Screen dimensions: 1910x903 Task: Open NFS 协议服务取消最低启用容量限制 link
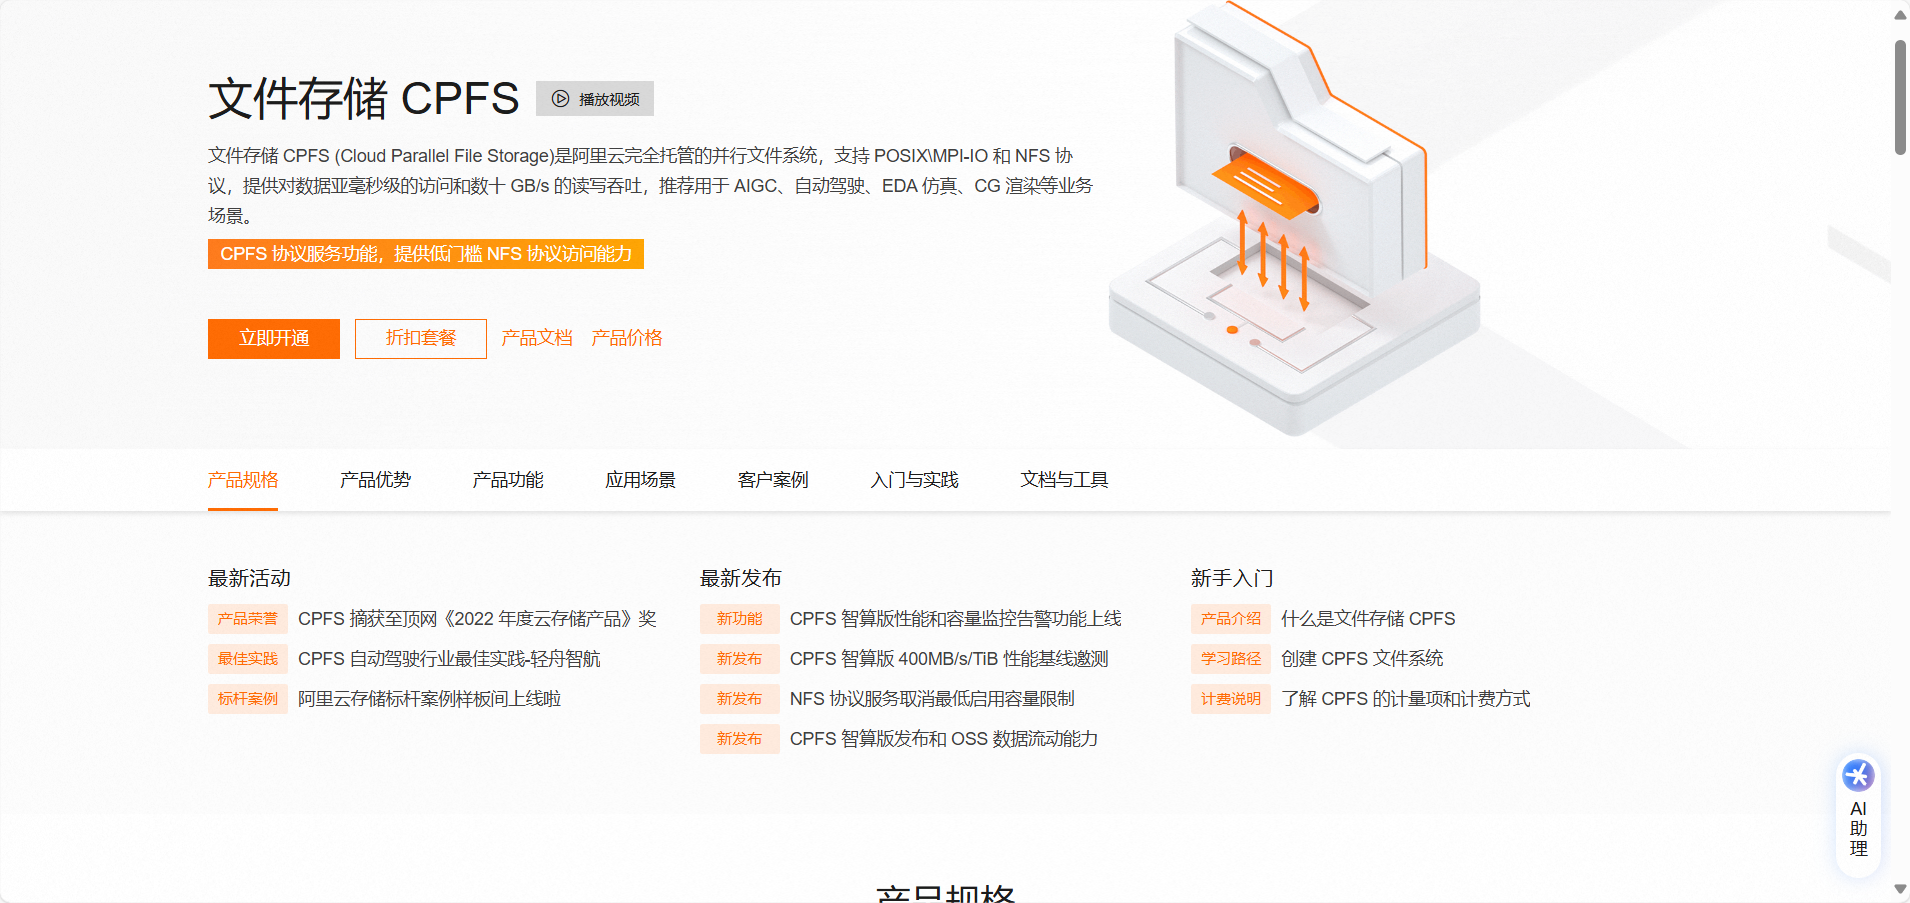[932, 699]
